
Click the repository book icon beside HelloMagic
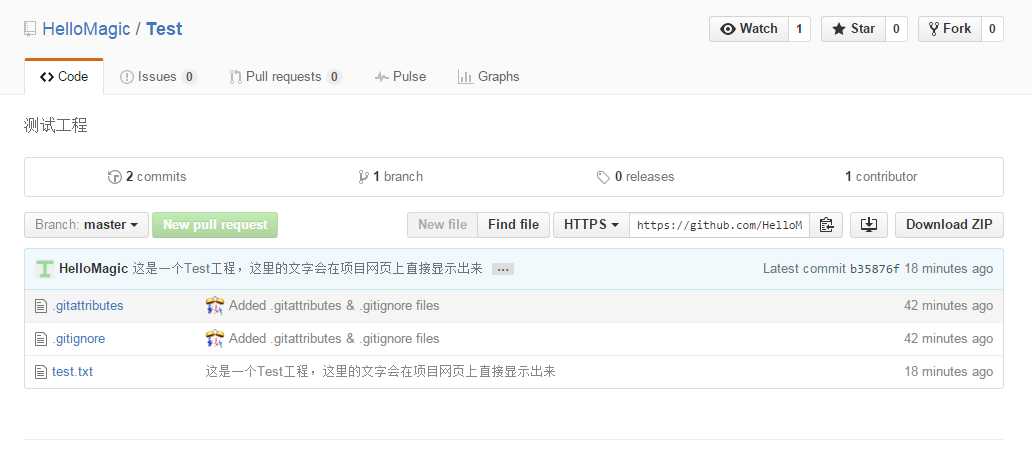(30, 29)
